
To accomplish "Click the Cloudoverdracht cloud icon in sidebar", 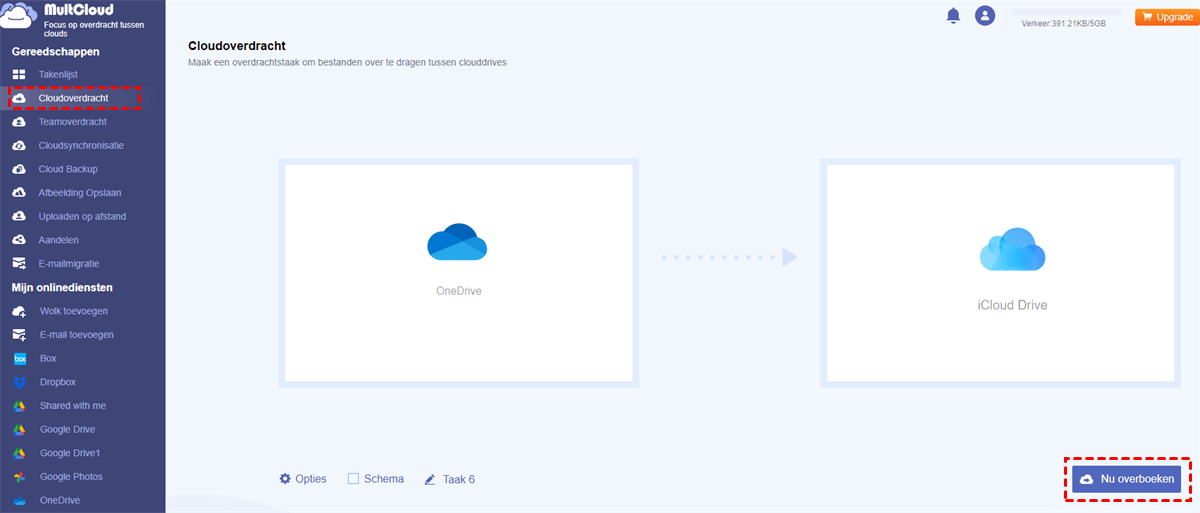I will pyautogui.click(x=19, y=98).
